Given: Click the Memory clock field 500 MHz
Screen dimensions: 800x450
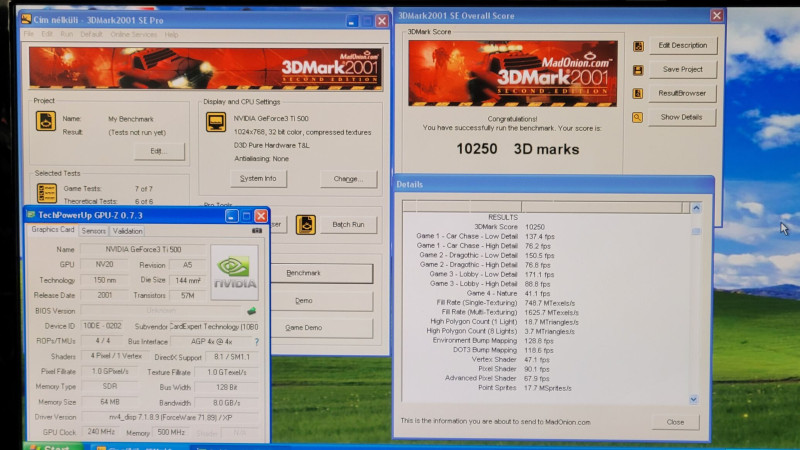Looking at the screenshot, I should coord(171,432).
